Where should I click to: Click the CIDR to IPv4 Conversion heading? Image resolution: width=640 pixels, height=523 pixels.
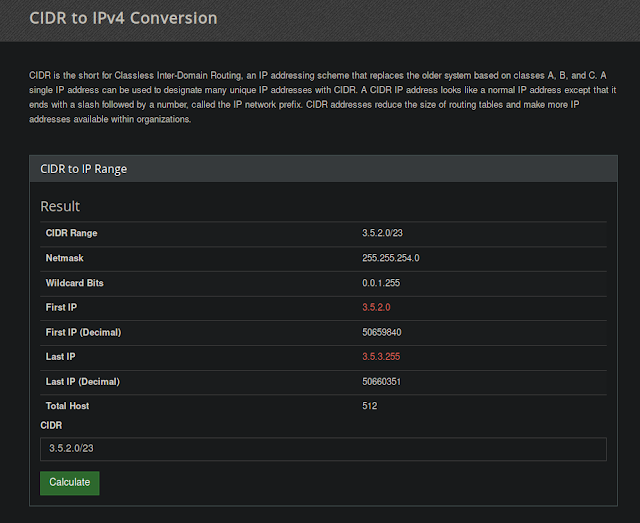pyautogui.click(x=123, y=18)
